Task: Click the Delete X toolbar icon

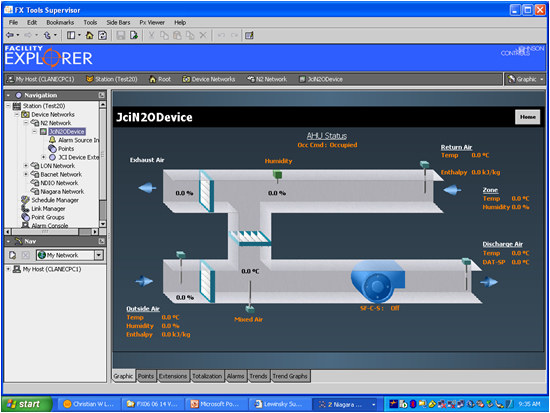Action: (203, 35)
